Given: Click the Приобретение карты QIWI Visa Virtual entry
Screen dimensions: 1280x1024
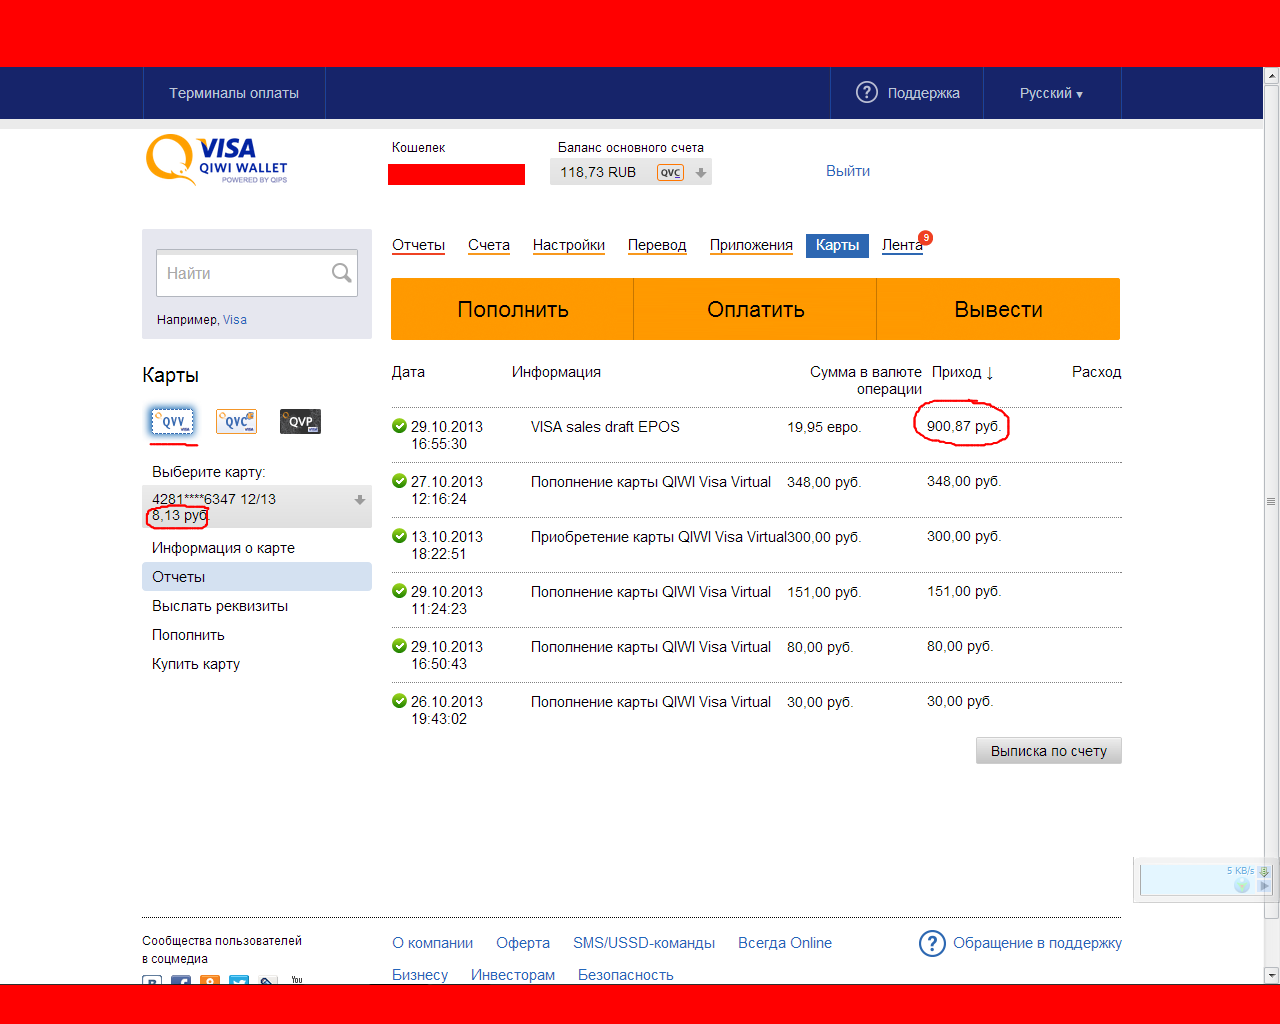Looking at the screenshot, I should (659, 537).
